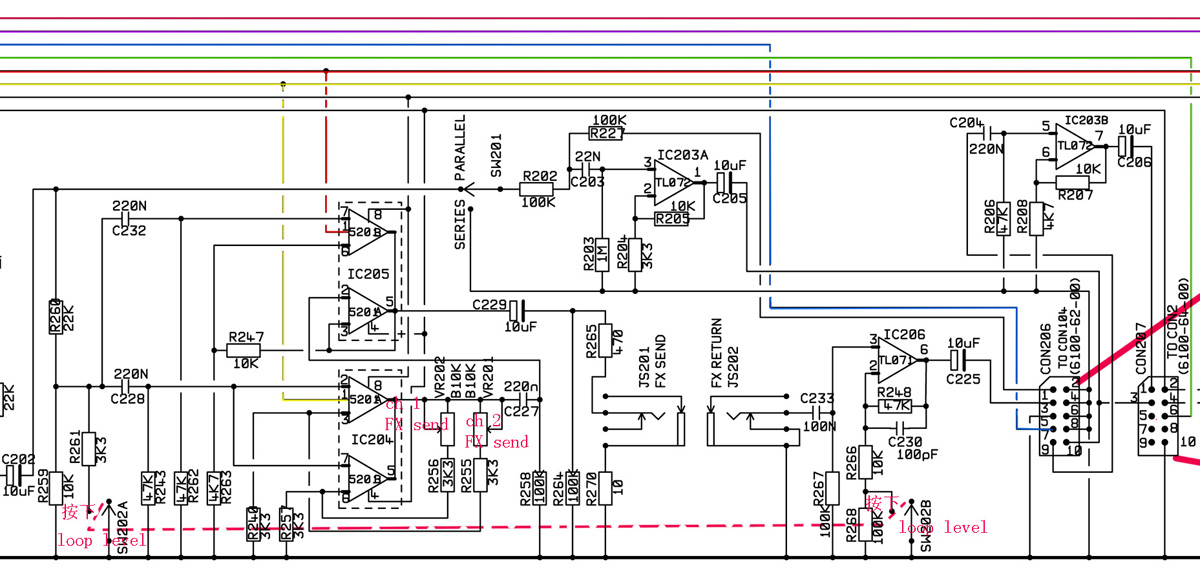1200x578 pixels.
Task: Click the IC206 op-amp triangle symbol
Action: (x=899, y=359)
